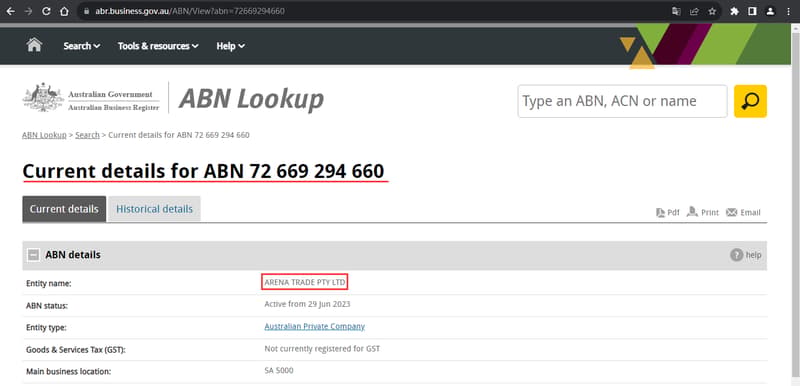Click the home icon in navigation bar
Screen dimensions: 800x386
[34, 45]
